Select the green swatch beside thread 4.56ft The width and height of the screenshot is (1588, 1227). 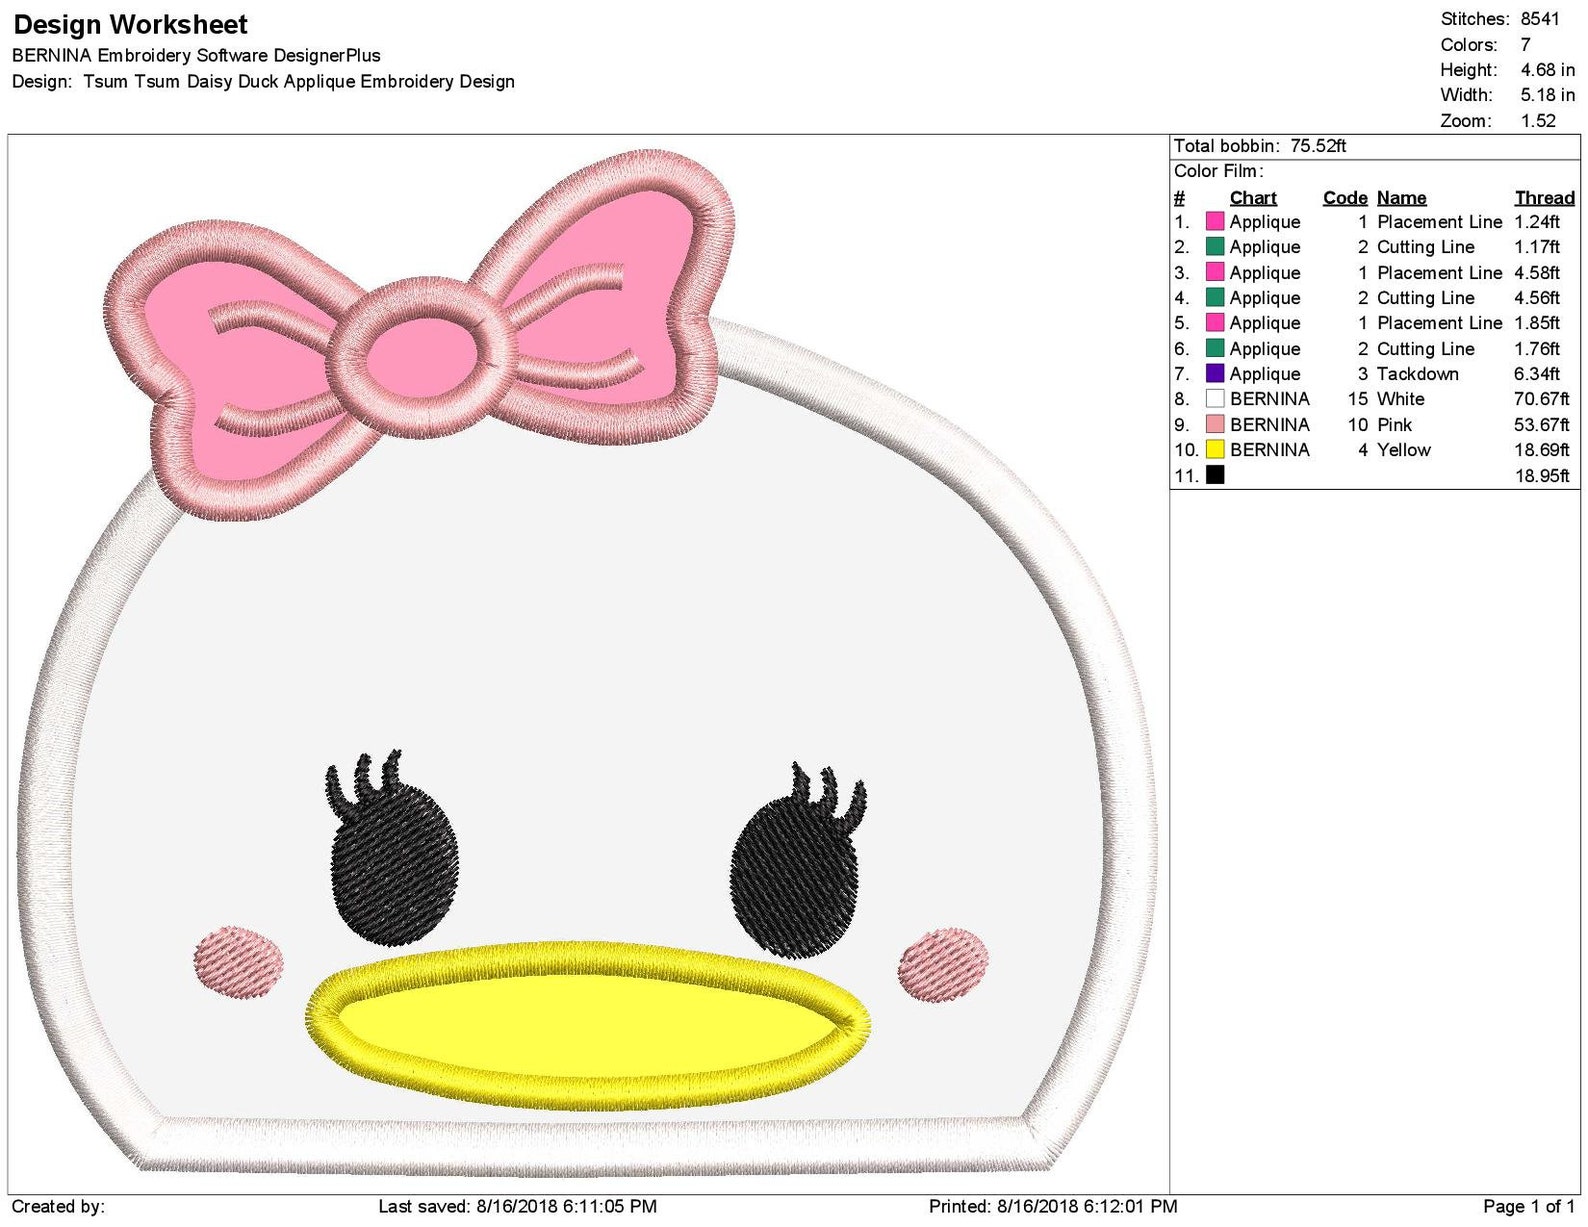coord(1215,298)
